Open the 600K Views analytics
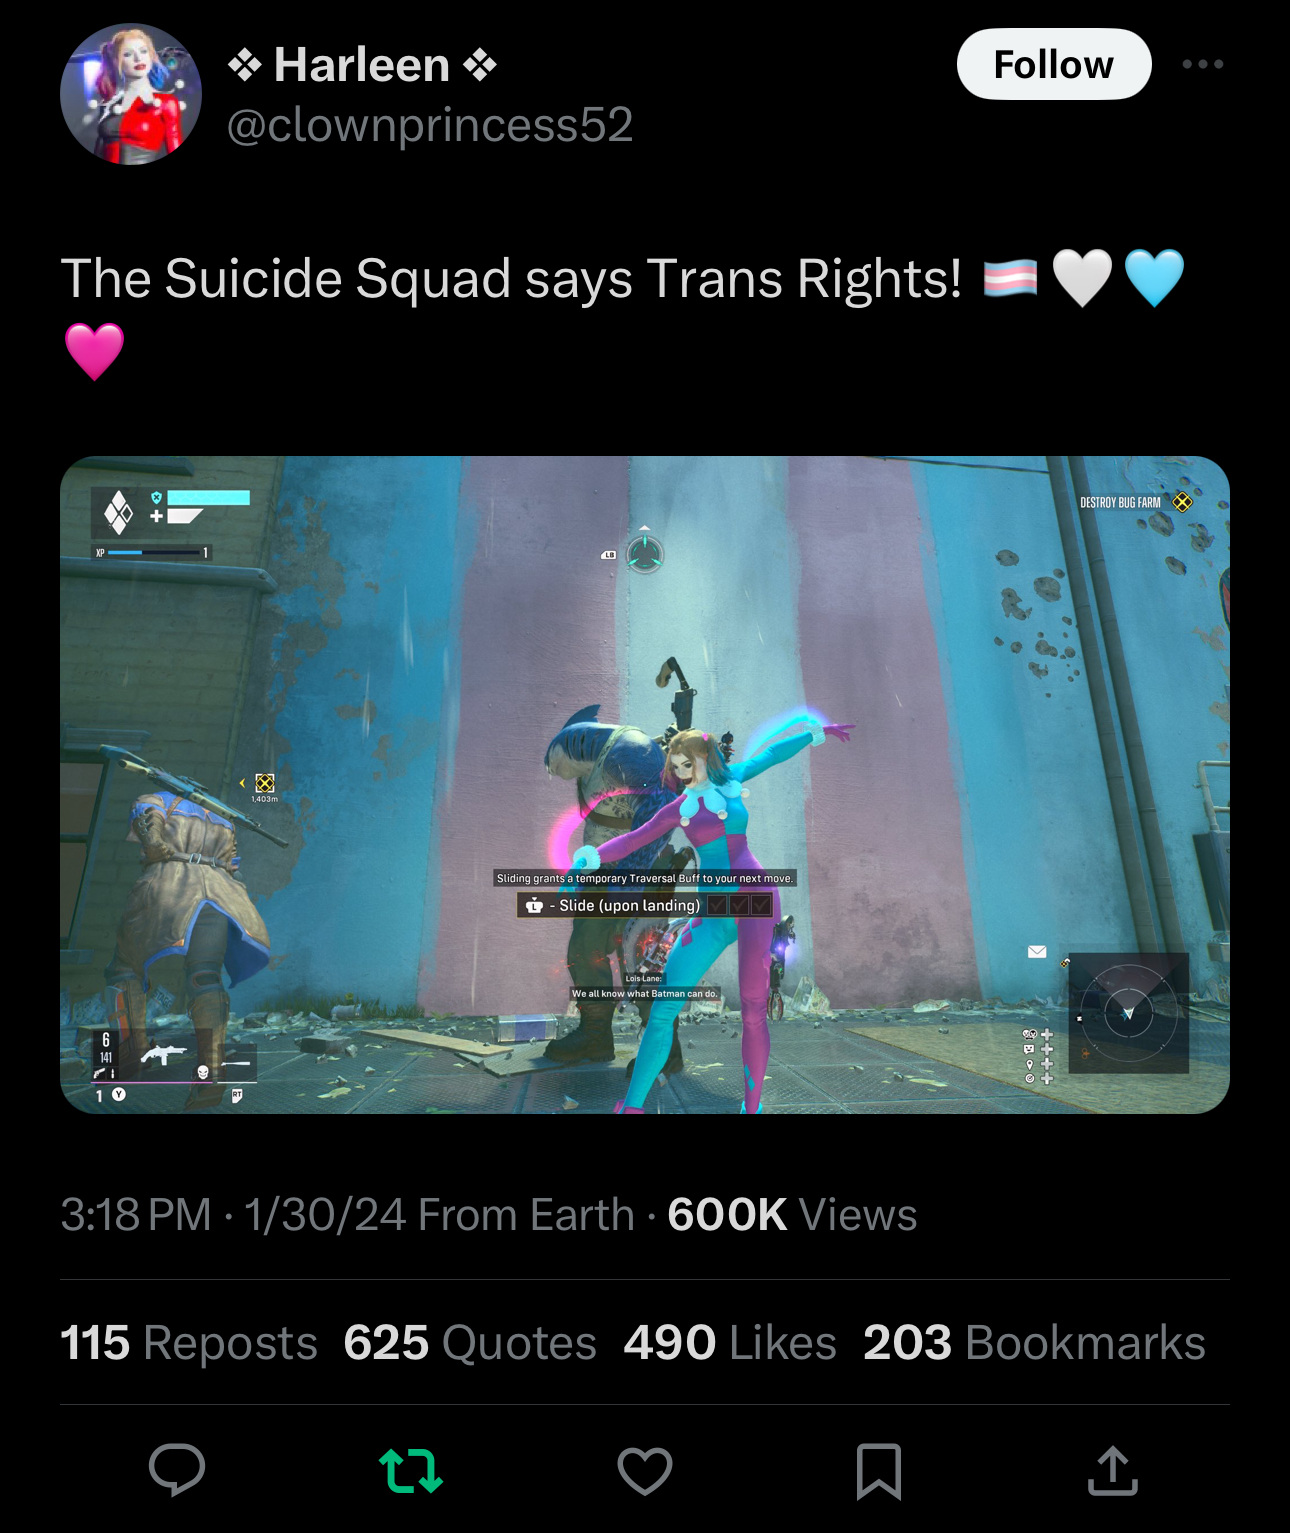The image size is (1290, 1533). [x=792, y=1215]
